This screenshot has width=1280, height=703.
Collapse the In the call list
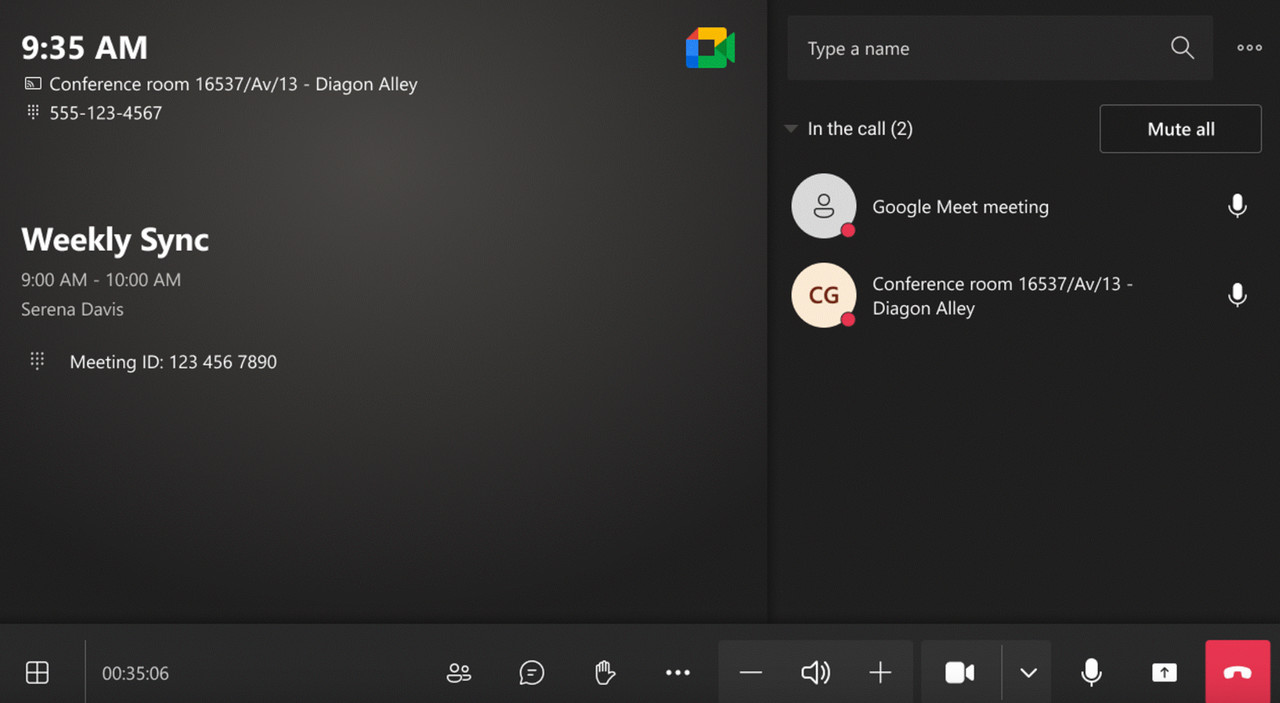791,129
